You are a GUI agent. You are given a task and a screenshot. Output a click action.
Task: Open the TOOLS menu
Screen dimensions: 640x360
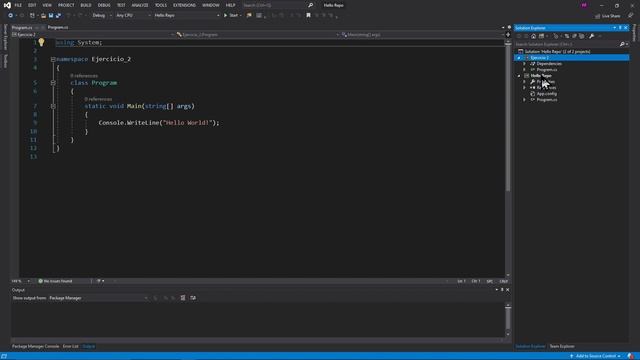point(161,5)
